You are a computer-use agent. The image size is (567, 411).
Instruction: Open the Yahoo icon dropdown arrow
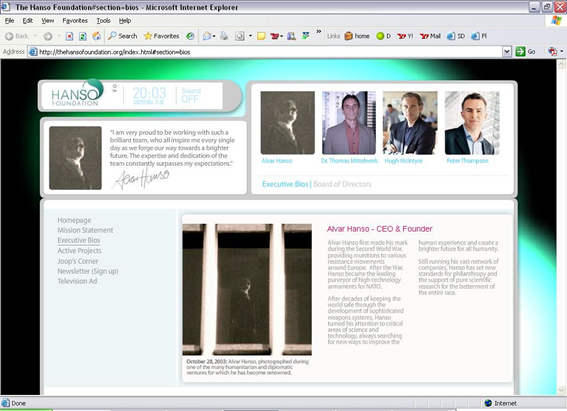281,36
